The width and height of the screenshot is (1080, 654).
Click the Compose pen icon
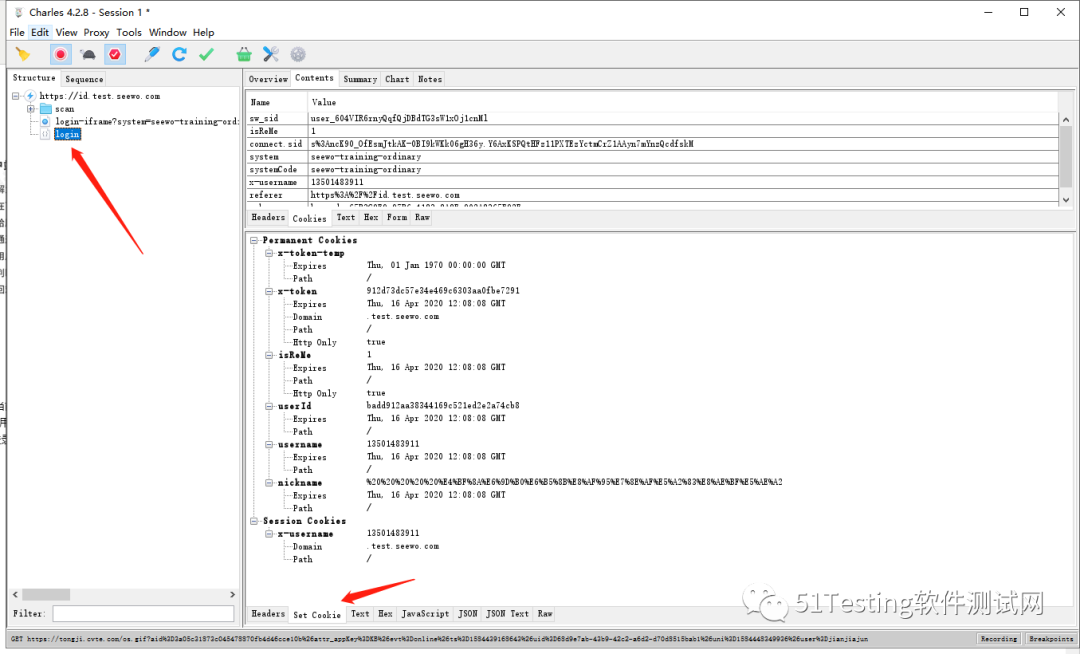point(152,54)
